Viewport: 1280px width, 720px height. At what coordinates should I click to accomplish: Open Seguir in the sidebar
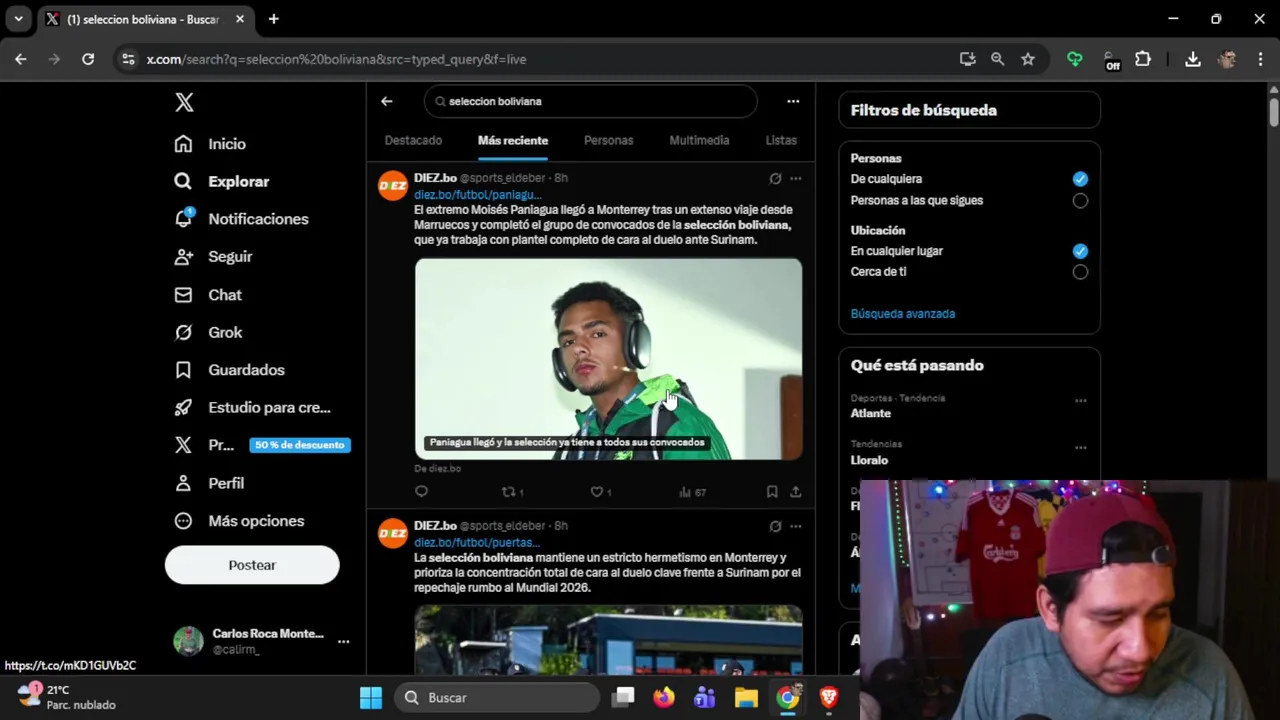pos(213,257)
